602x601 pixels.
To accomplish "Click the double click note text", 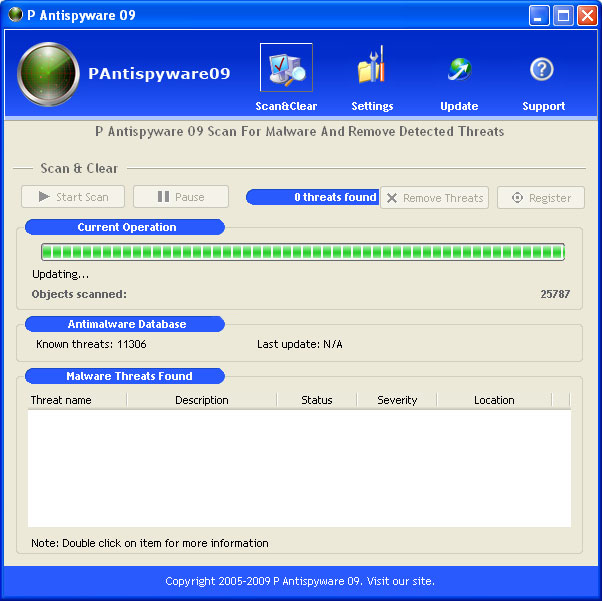I will click(x=150, y=543).
